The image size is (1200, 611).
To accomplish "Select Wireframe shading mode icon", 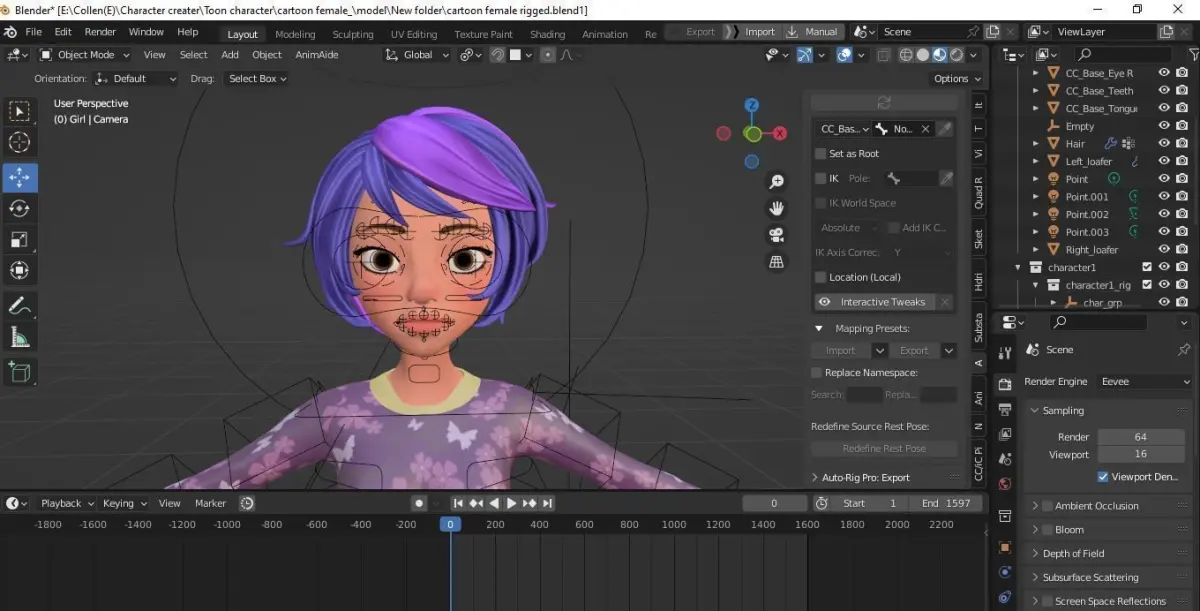I will pos(908,55).
